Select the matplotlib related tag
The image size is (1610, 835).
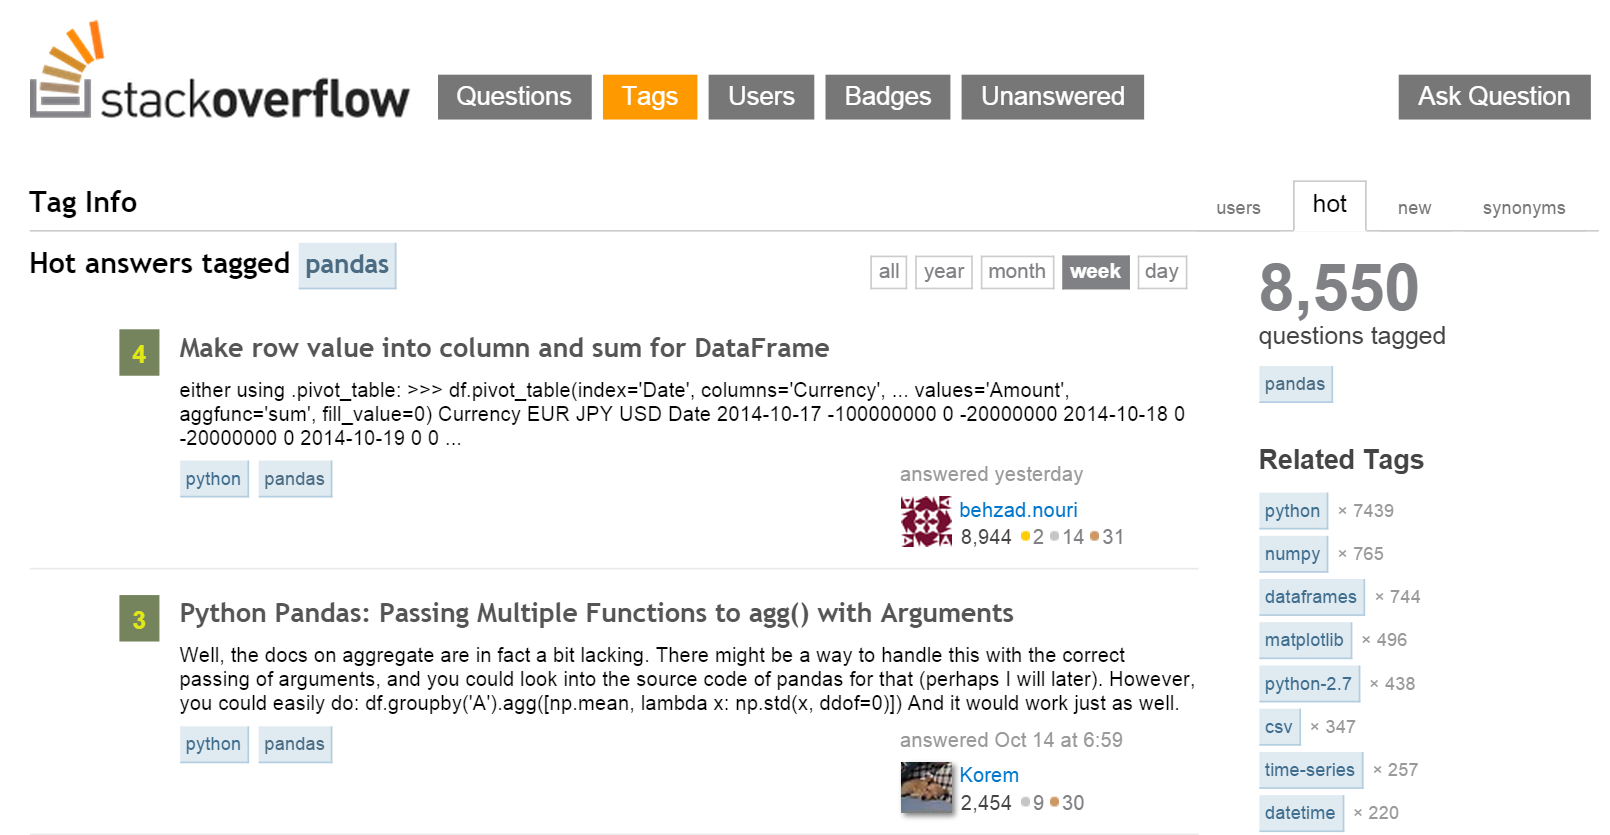(1304, 640)
